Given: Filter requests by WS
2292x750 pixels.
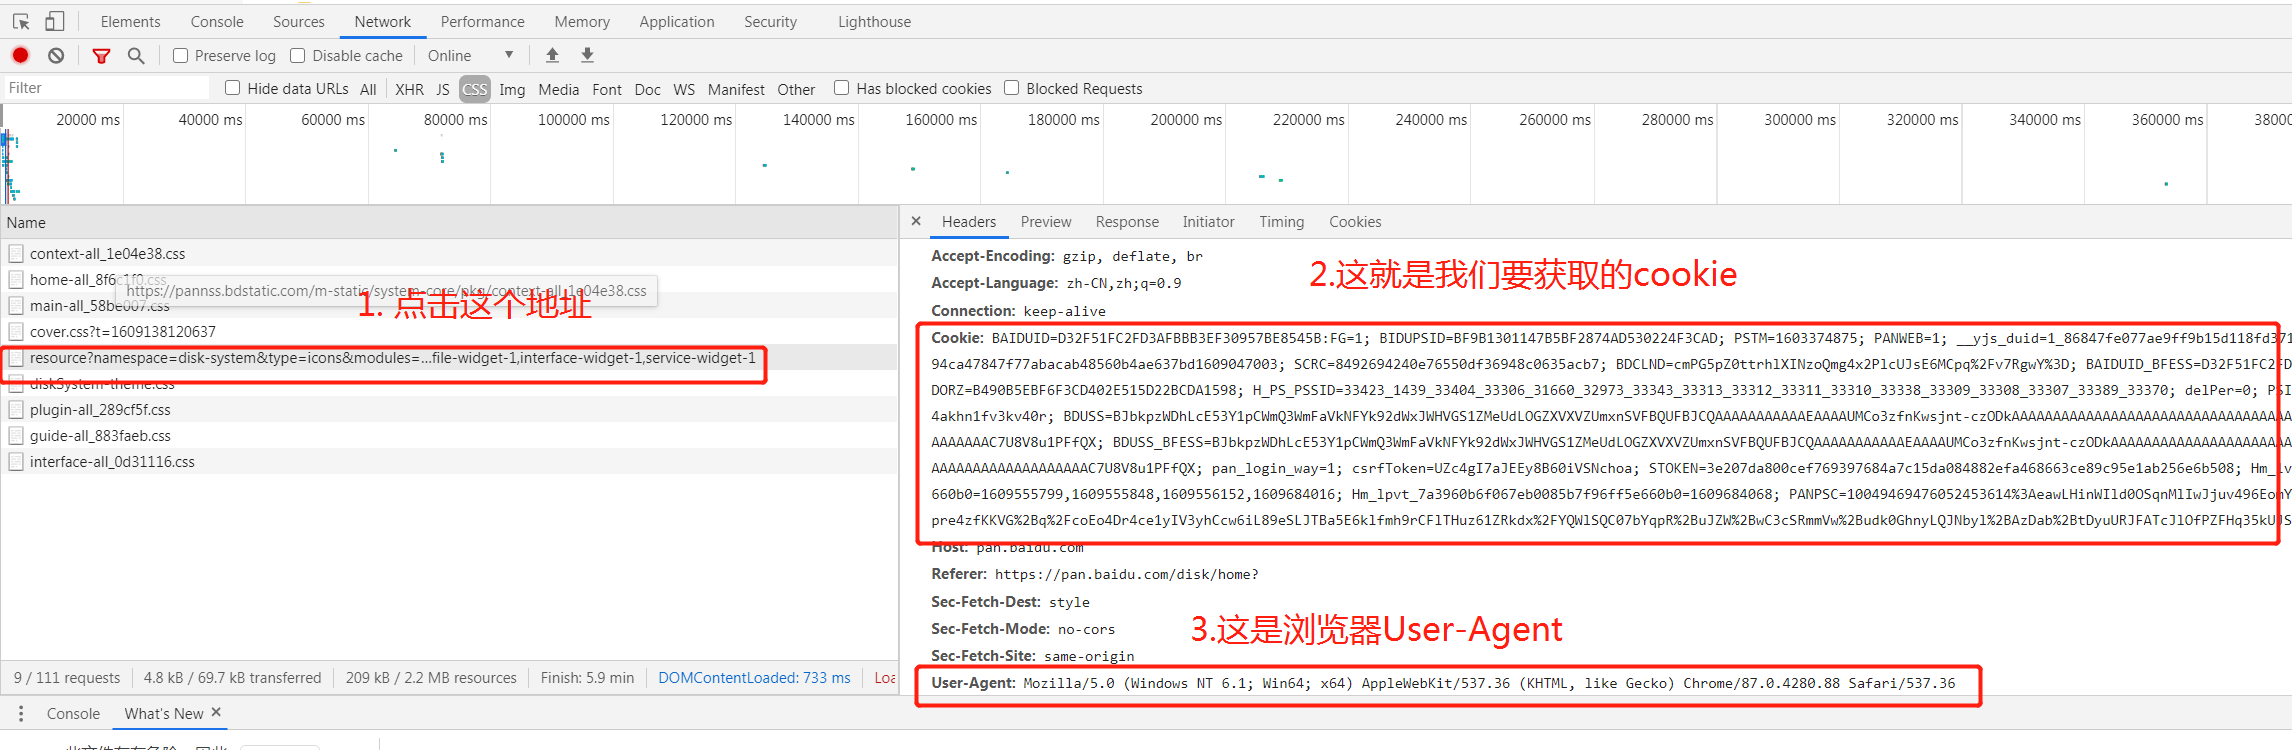Looking at the screenshot, I should pos(684,89).
